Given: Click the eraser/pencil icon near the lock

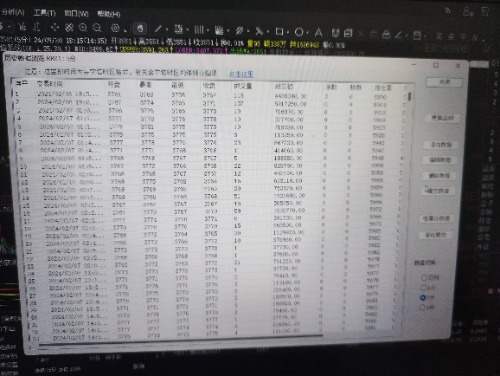Looking at the screenshot, I should tap(399, 34).
